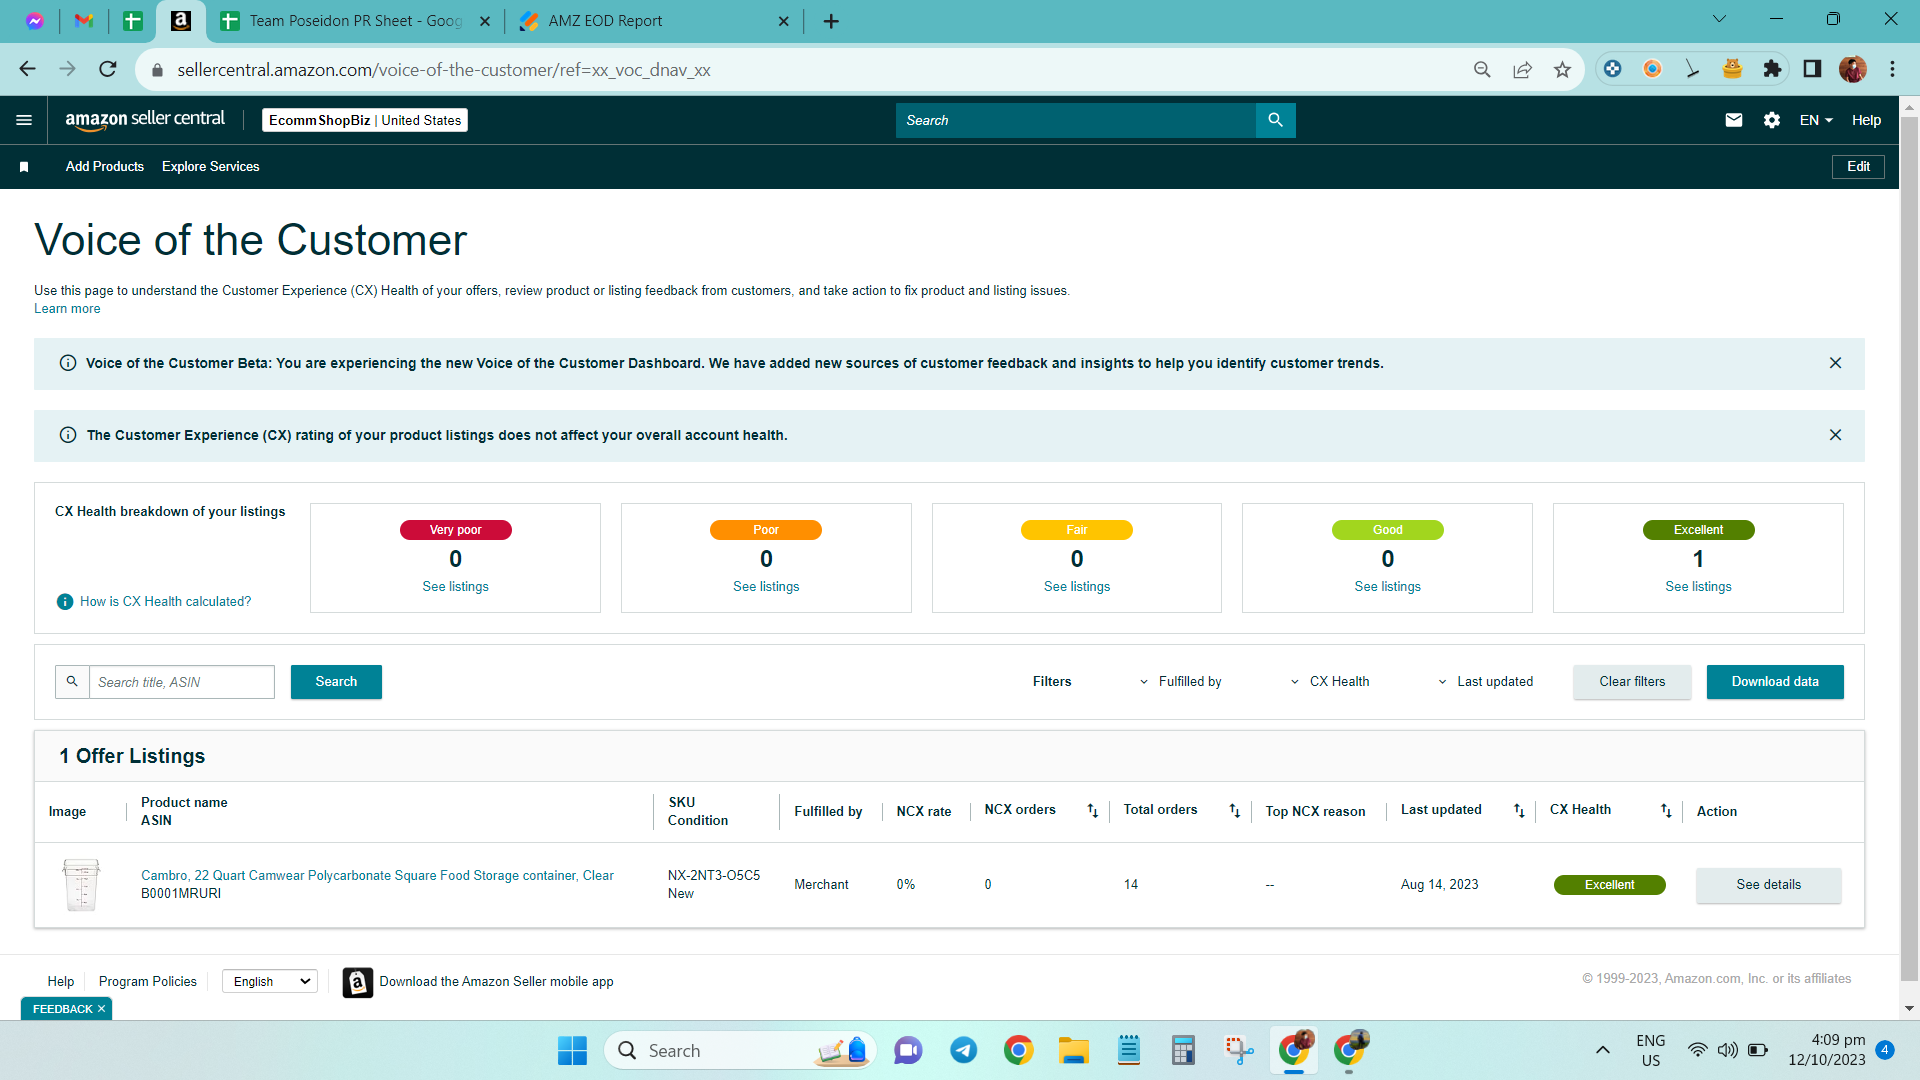Open the tab search chevron in Chrome
Image resolution: width=1920 pixels, height=1080 pixels.
[x=1719, y=19]
